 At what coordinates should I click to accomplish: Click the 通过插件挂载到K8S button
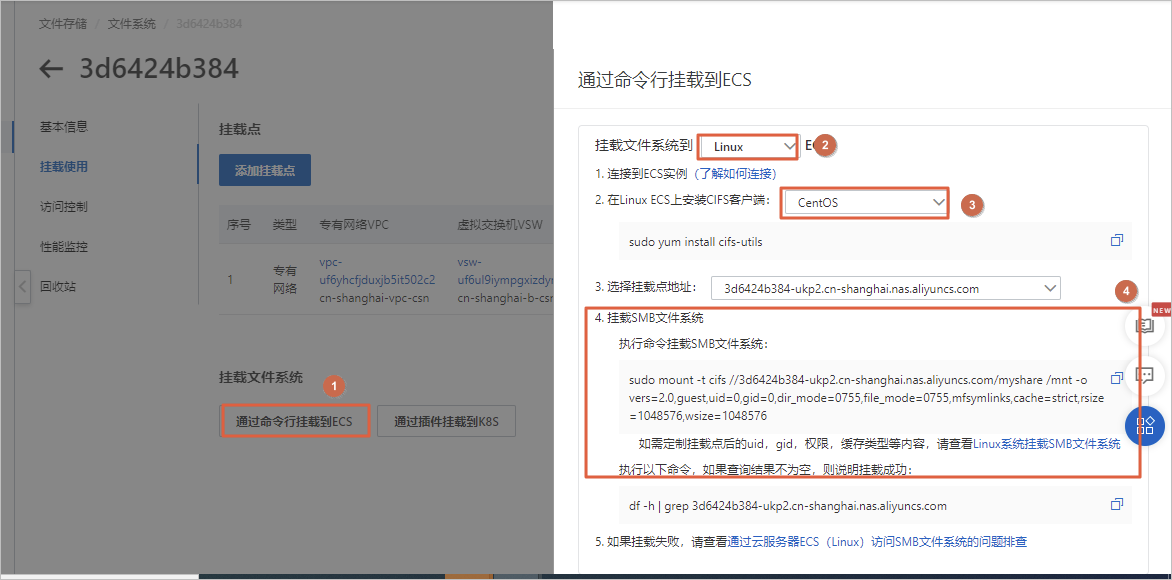point(446,422)
